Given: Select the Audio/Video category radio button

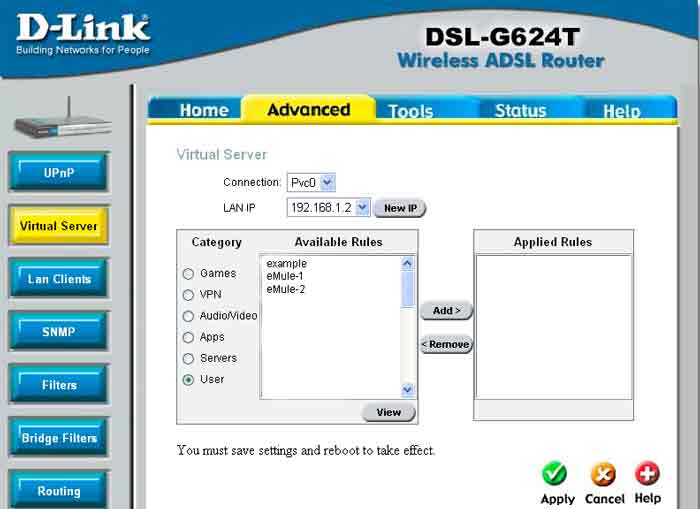Looking at the screenshot, I should [188, 316].
